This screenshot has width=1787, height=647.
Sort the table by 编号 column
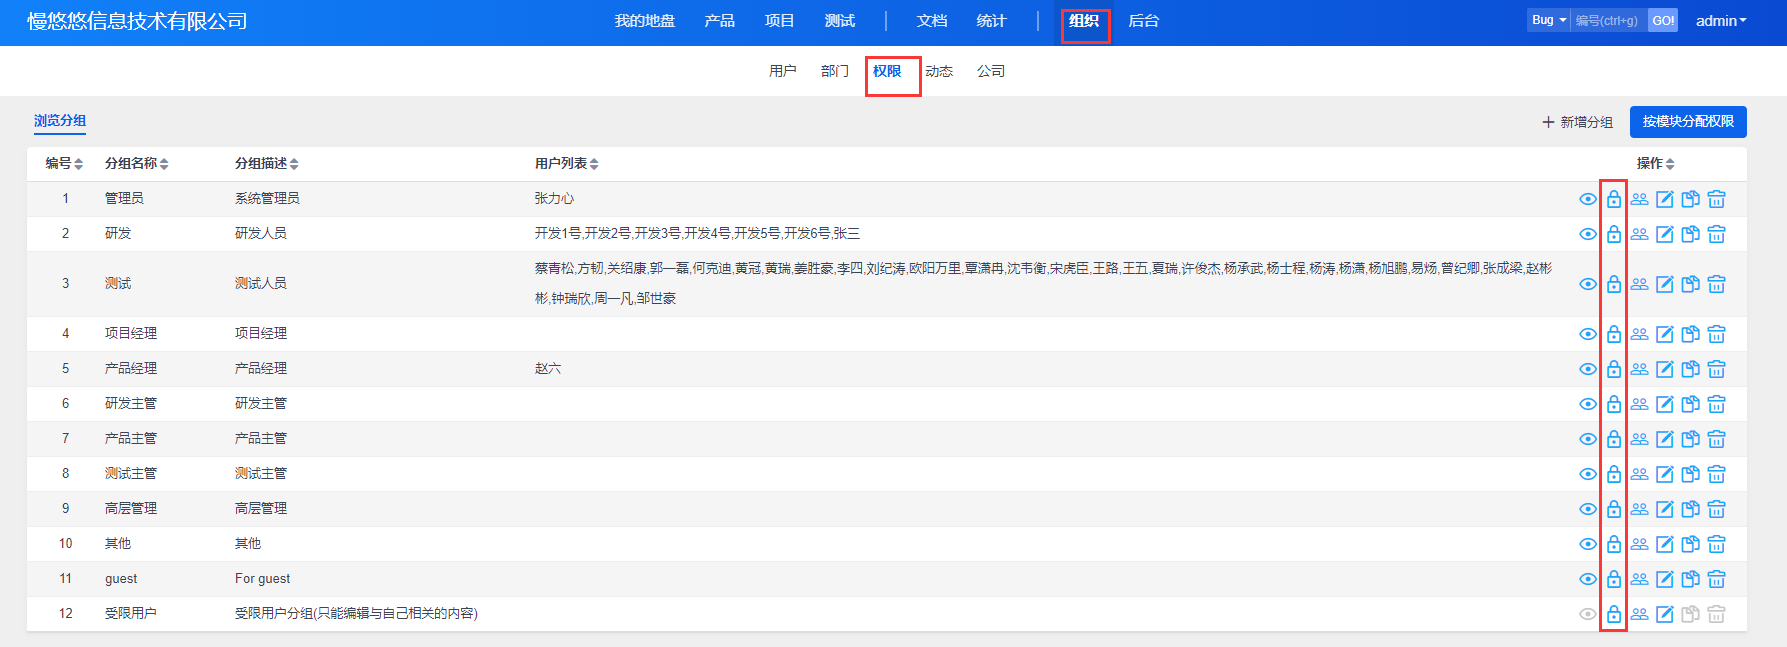pos(64,163)
